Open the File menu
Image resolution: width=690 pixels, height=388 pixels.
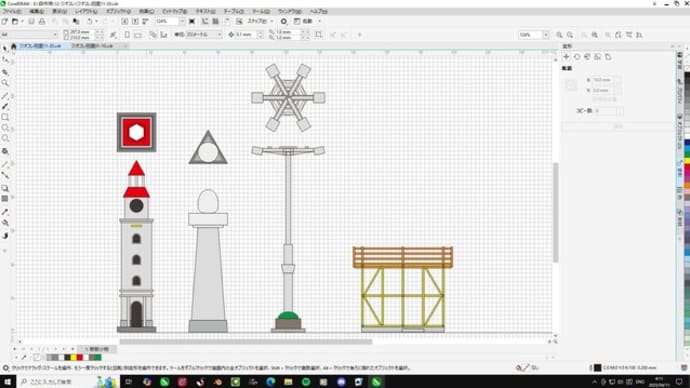(12, 11)
